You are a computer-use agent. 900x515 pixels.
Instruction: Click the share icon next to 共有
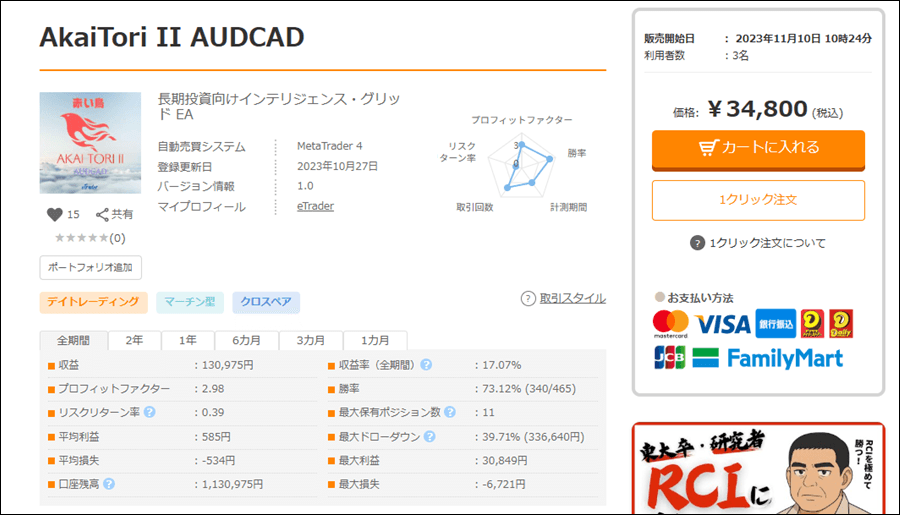(x=102, y=214)
